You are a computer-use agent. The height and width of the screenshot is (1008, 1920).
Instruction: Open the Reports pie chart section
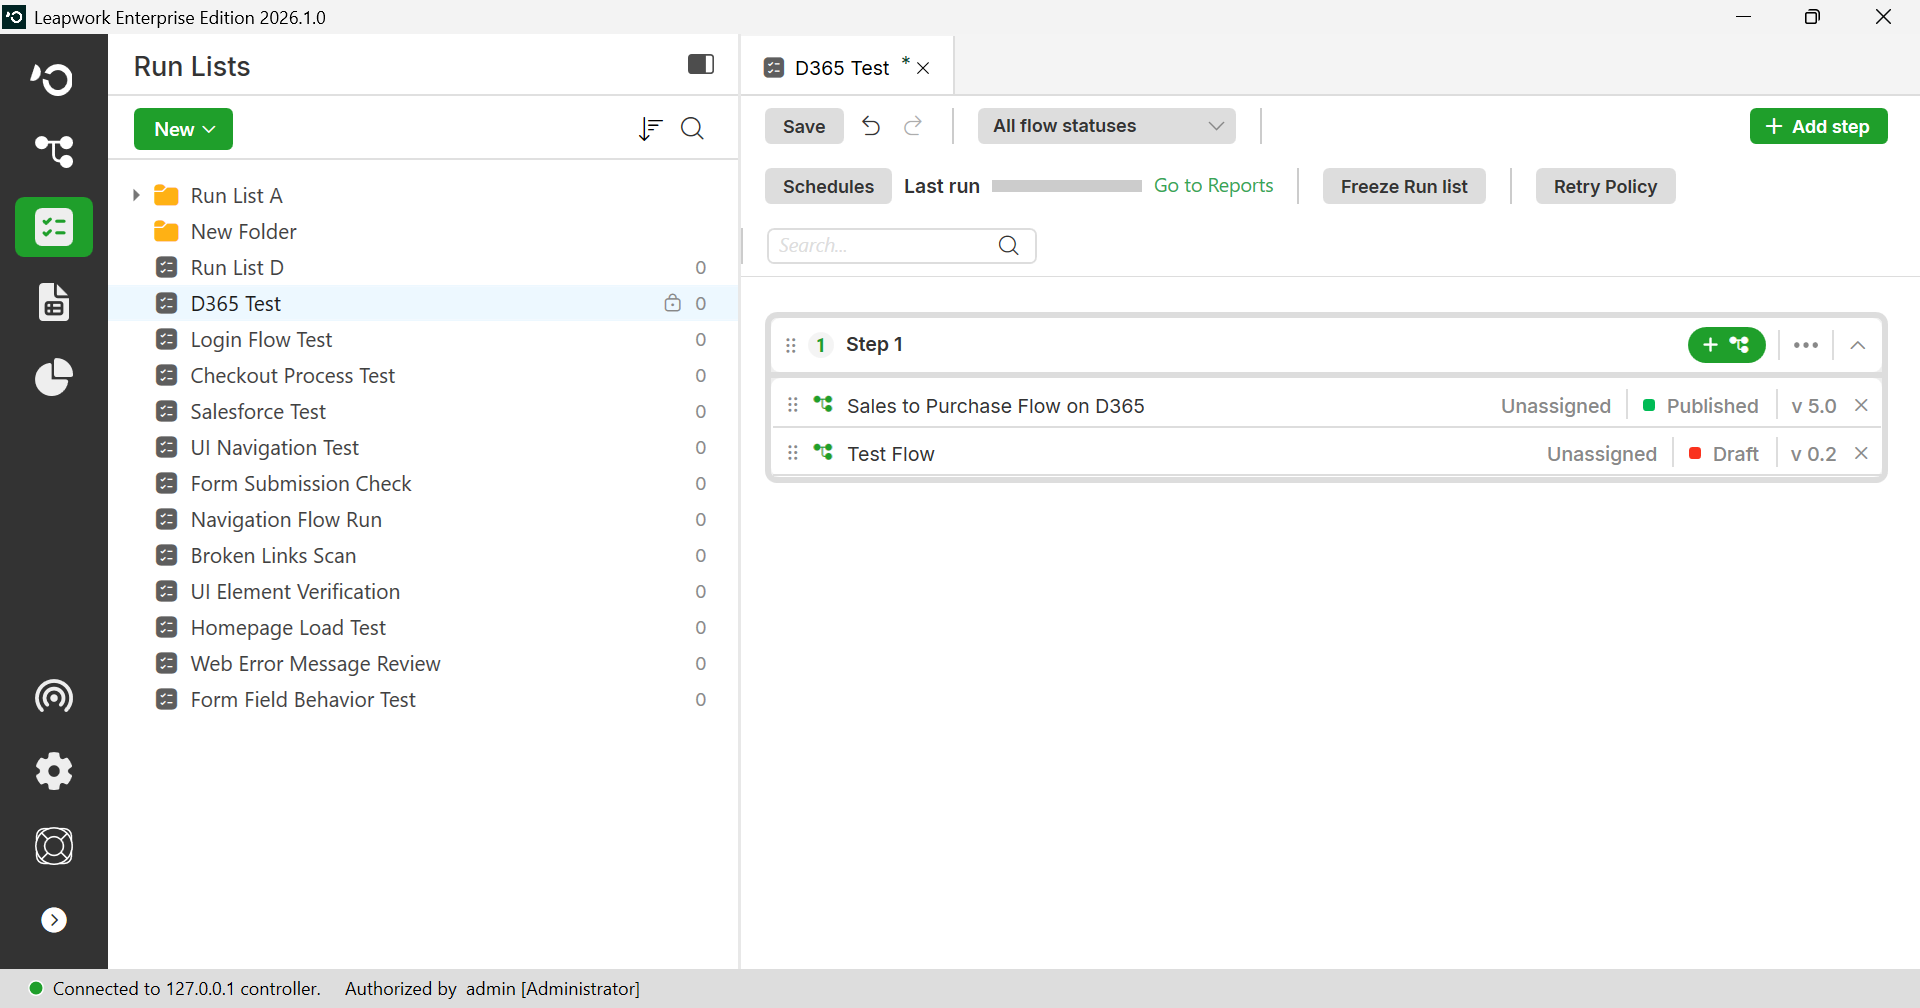point(54,377)
